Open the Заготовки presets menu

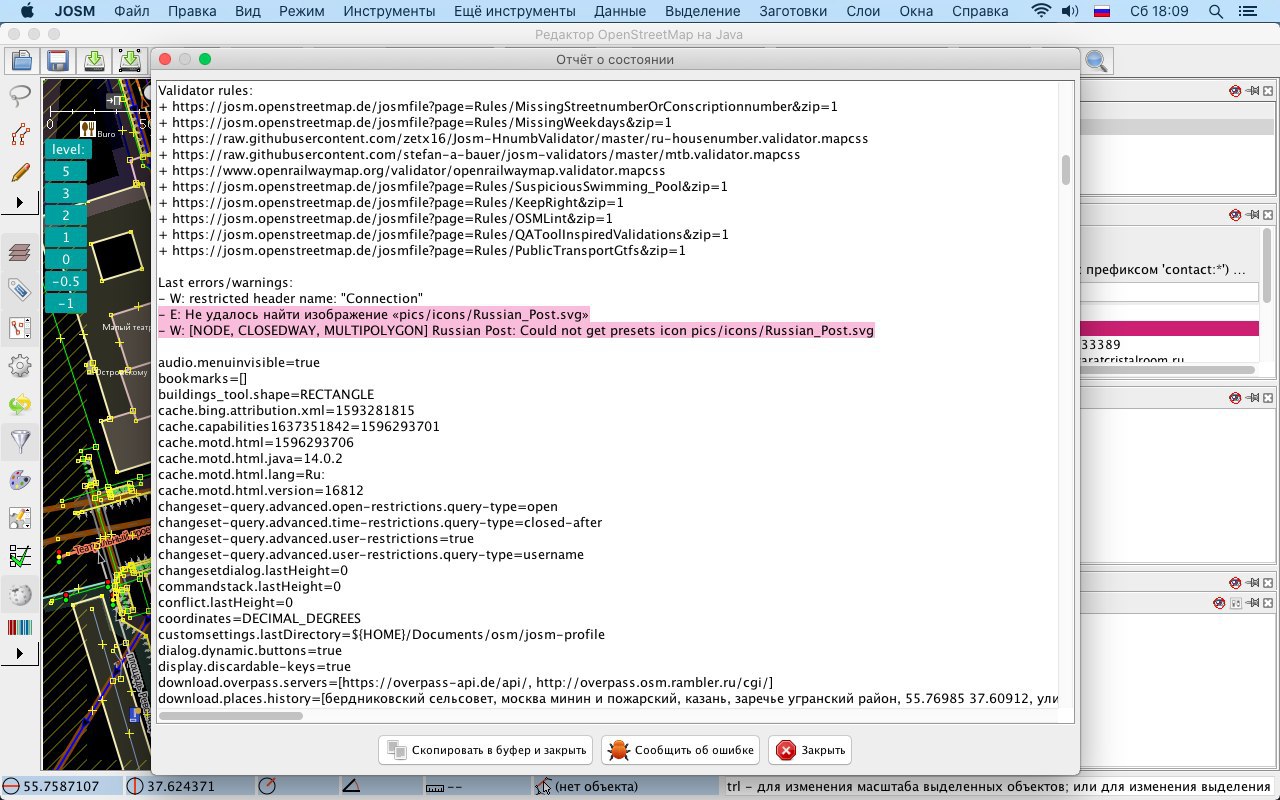(x=793, y=11)
